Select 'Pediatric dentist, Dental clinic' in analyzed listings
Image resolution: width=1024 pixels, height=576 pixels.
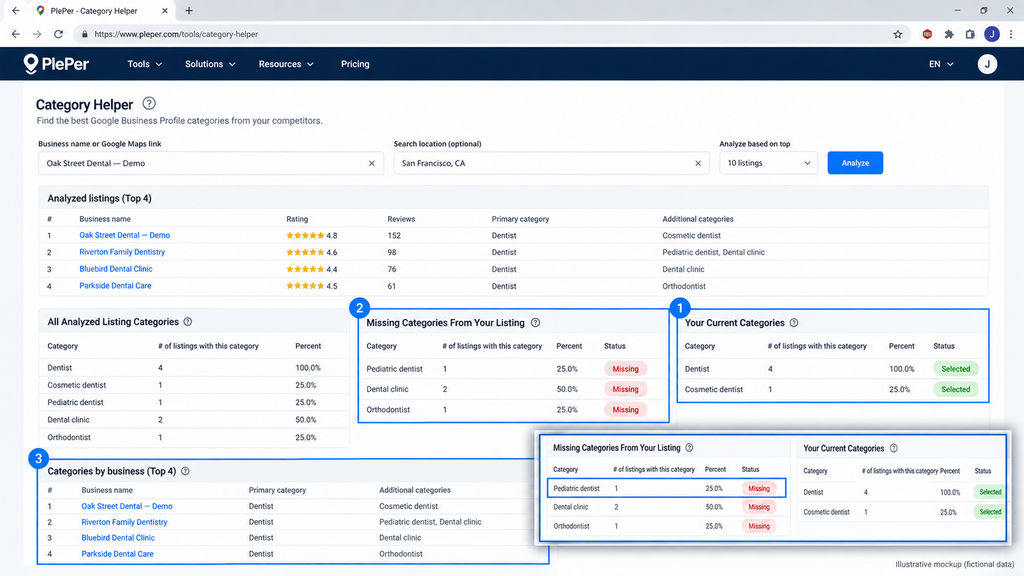(x=713, y=252)
